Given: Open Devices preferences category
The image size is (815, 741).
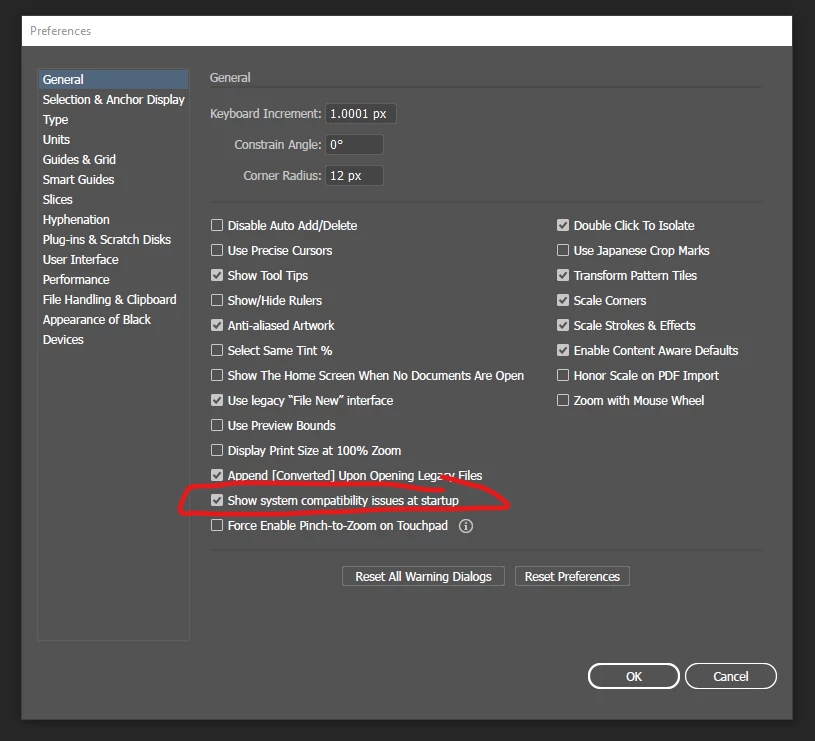Looking at the screenshot, I should (113, 339).
